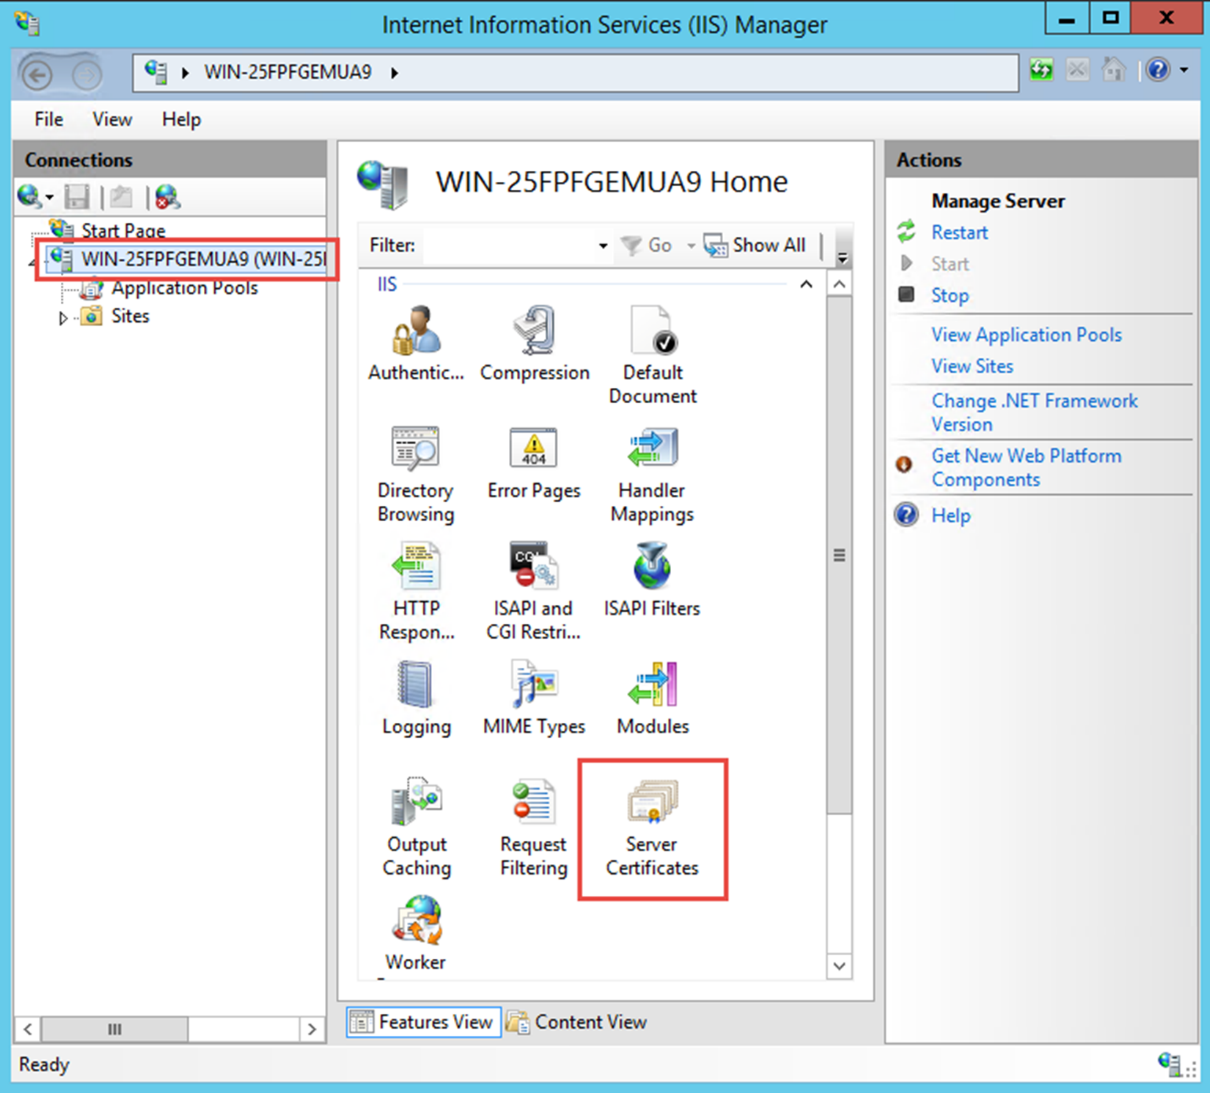Viewport: 1210px width, 1093px height.
Task: Click the Connections scroll left arrow
Action: click(28, 1029)
